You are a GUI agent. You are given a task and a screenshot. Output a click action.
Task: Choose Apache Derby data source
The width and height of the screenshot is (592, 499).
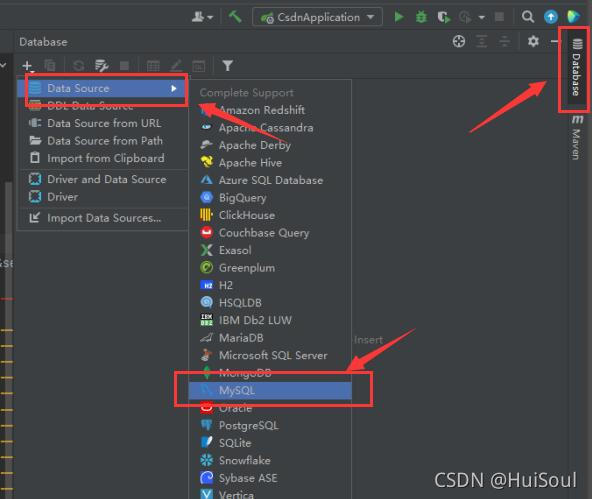click(270, 145)
